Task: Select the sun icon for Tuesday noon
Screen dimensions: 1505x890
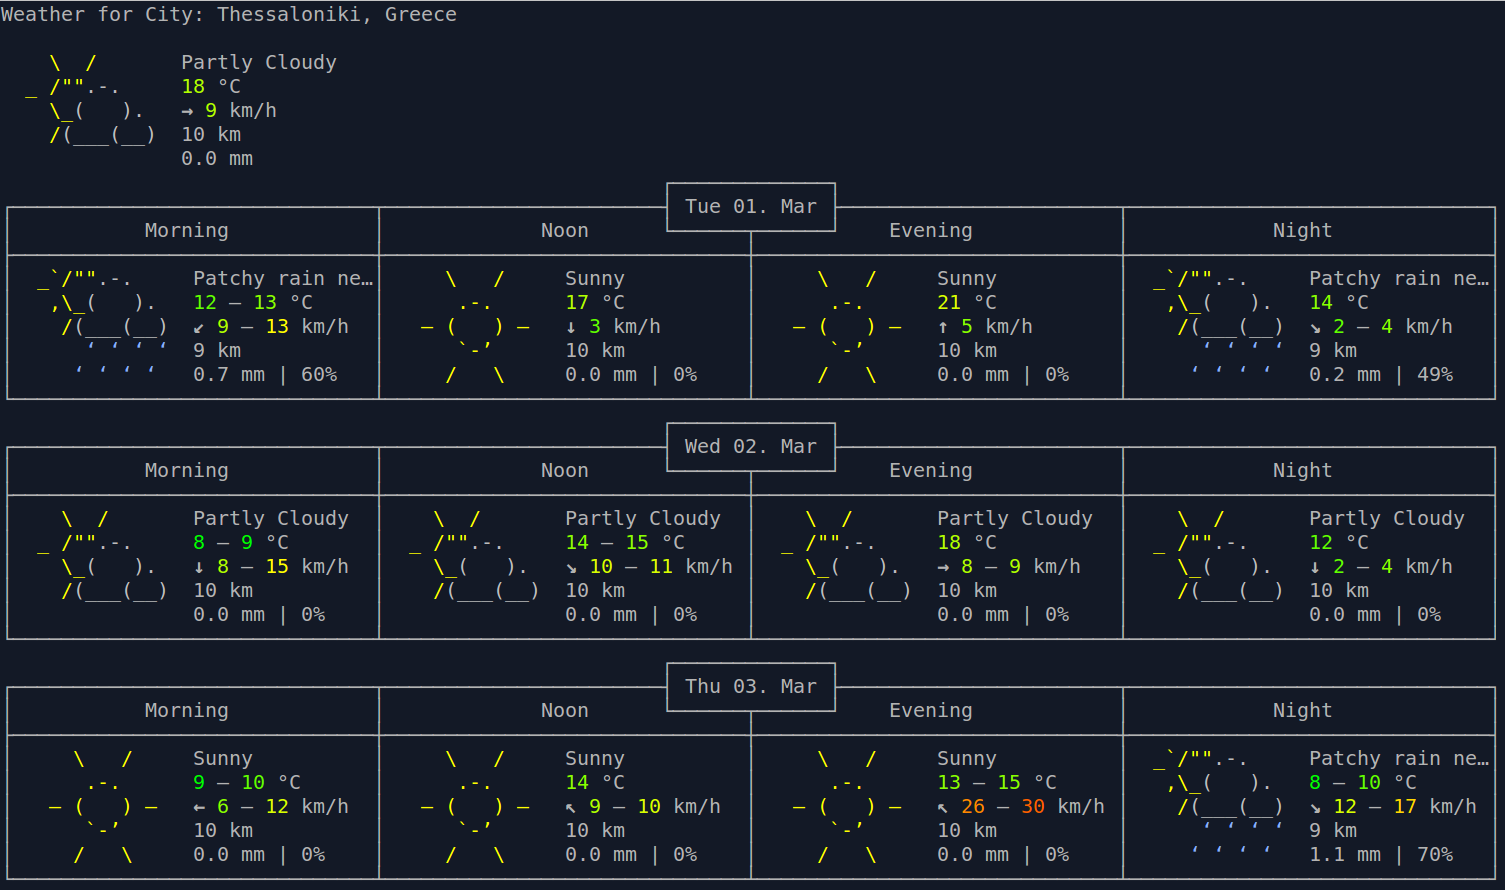Action: 475,326
